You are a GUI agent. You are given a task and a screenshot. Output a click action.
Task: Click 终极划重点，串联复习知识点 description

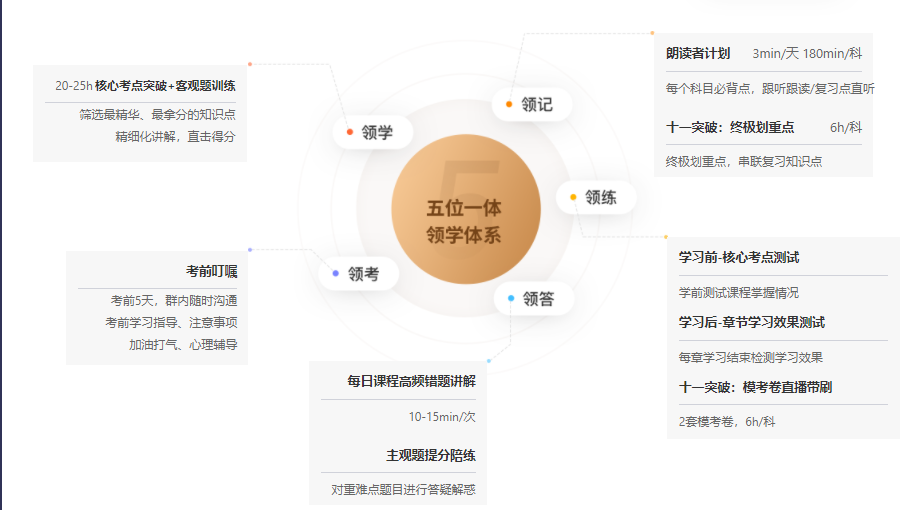[744, 161]
